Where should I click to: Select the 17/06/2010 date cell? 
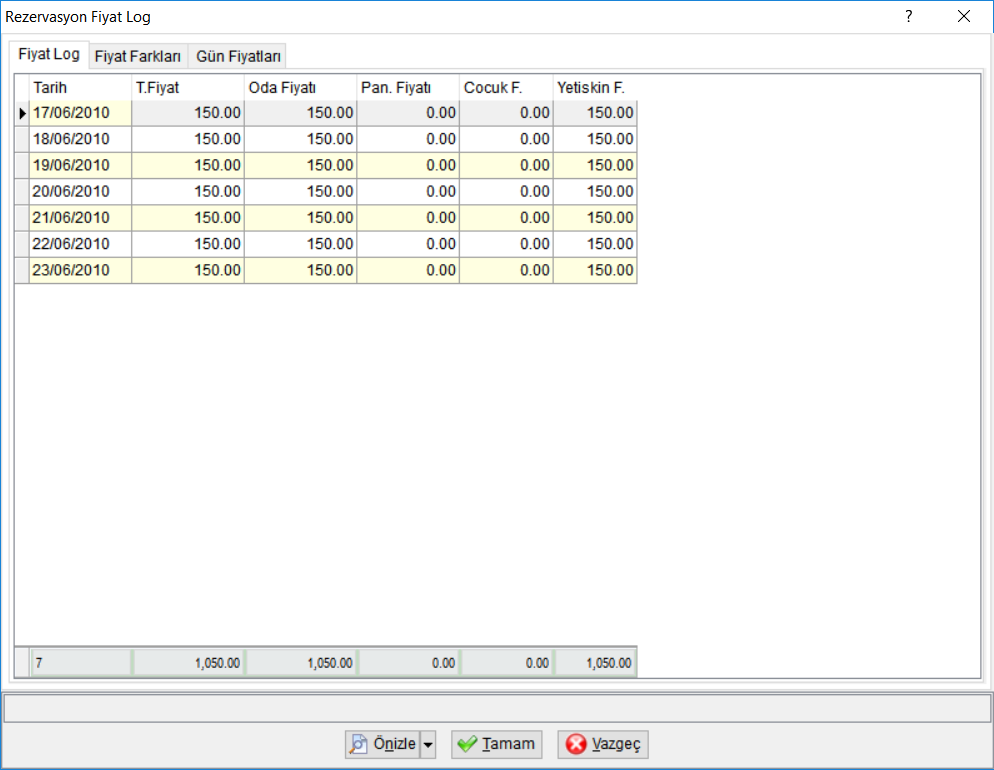(x=81, y=113)
